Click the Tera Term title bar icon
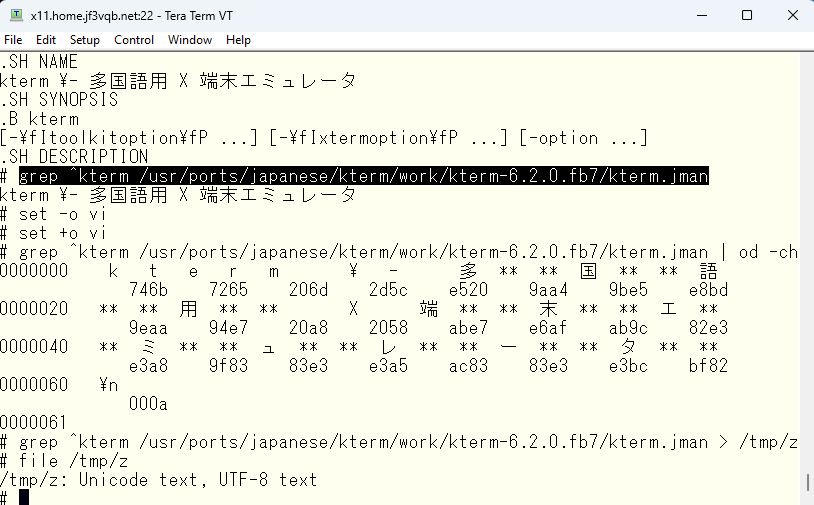Screen dimensions: 814x505 pyautogui.click(x=16, y=15)
